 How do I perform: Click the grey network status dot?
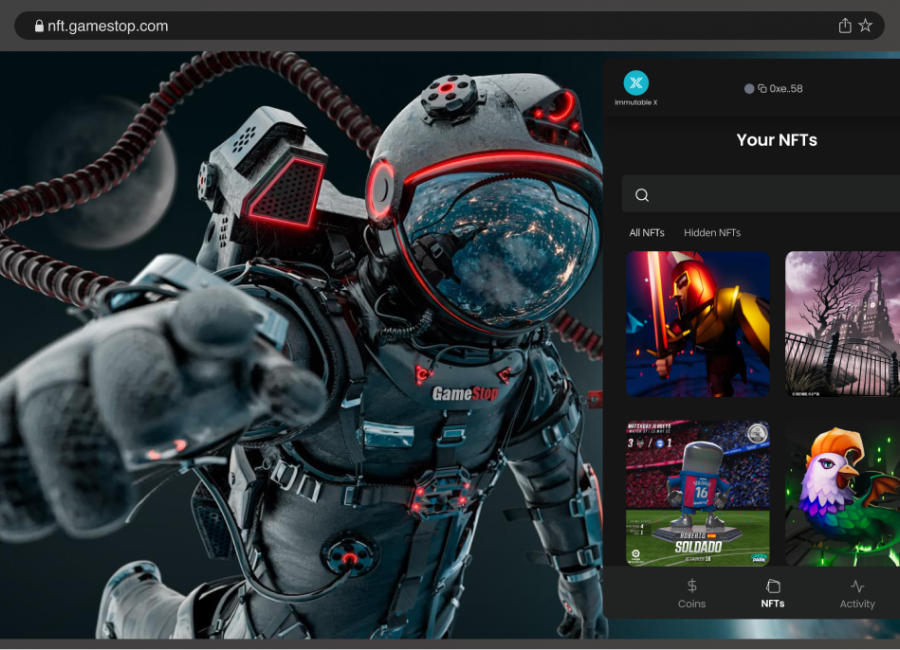(749, 89)
